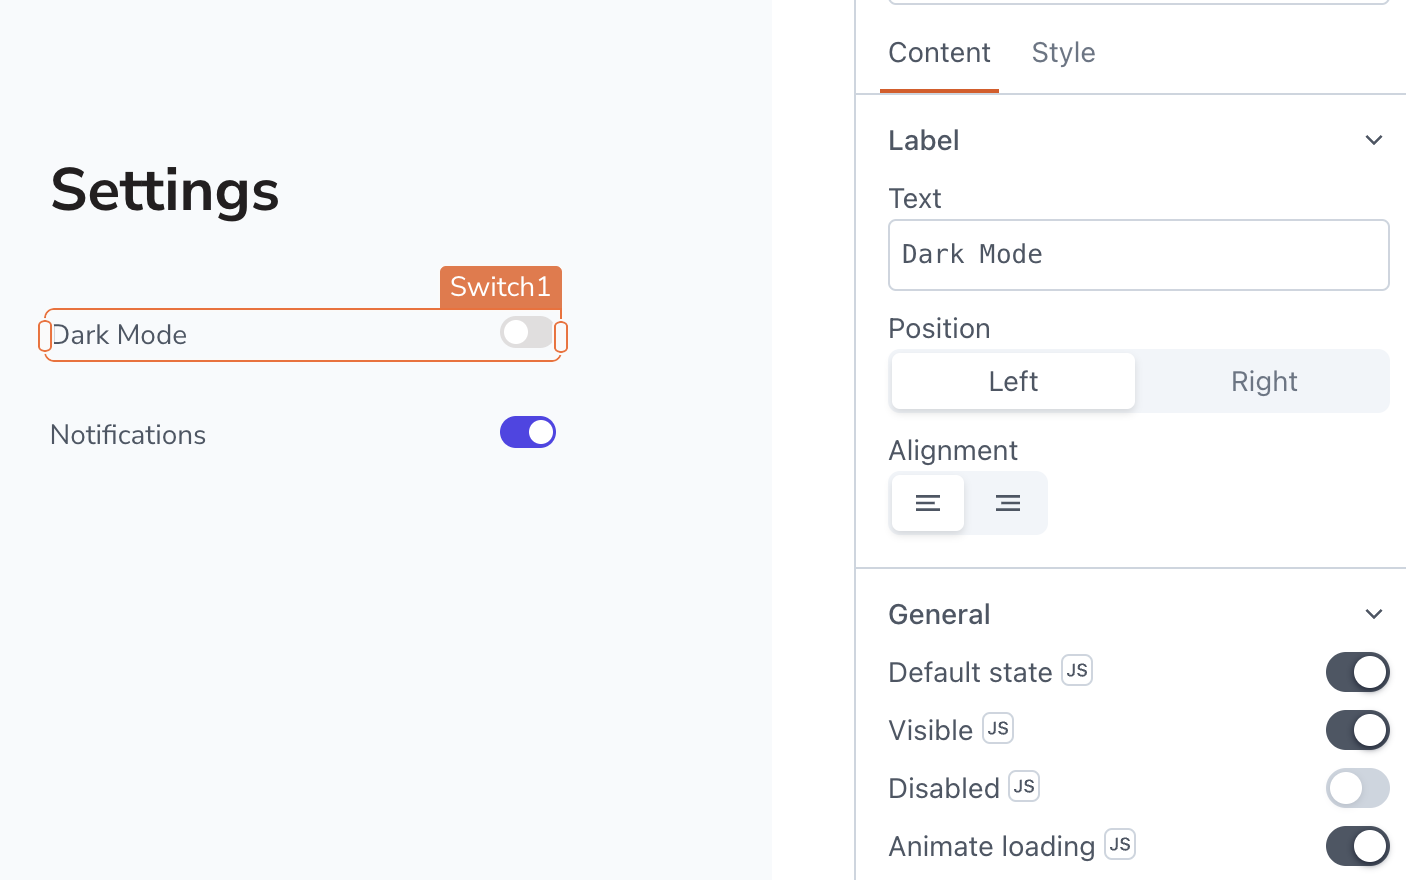The image size is (1406, 880).
Task: Enable the Disabled property switch
Action: click(x=1357, y=788)
